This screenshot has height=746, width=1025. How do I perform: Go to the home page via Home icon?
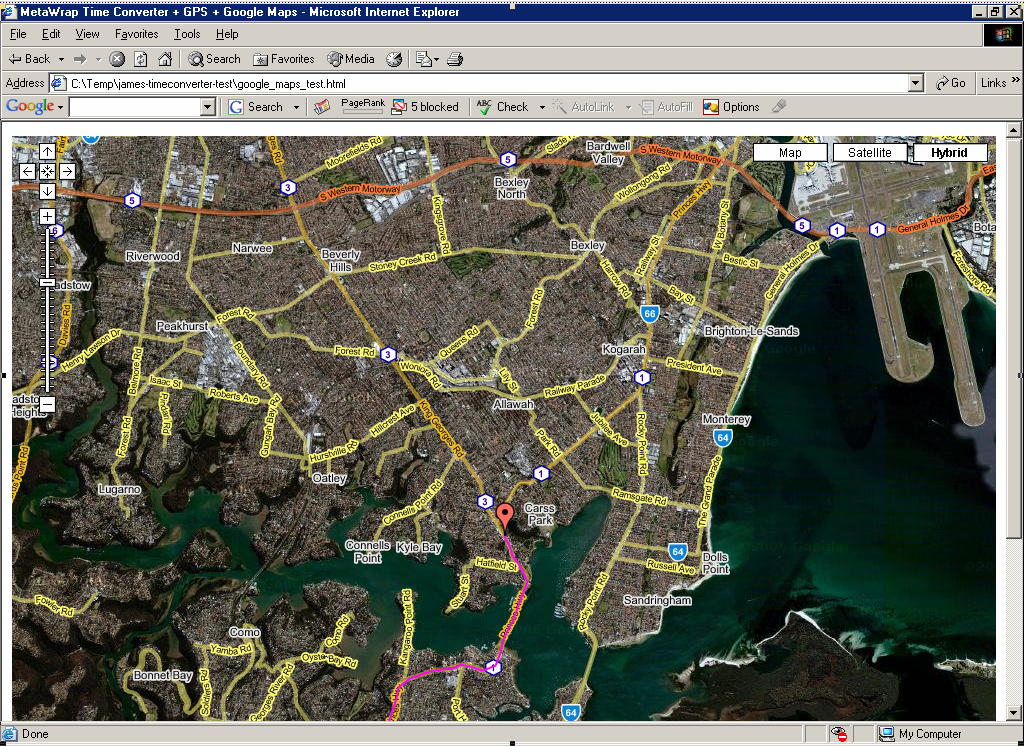[165, 59]
